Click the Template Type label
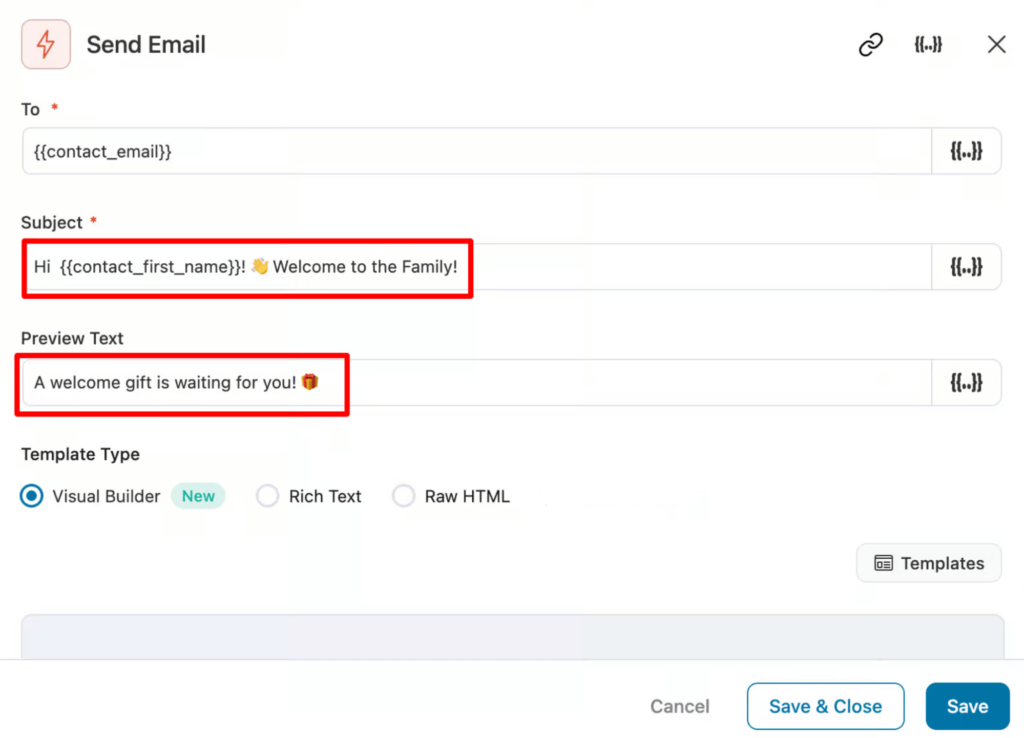Image resolution: width=1024 pixels, height=738 pixels. point(80,454)
